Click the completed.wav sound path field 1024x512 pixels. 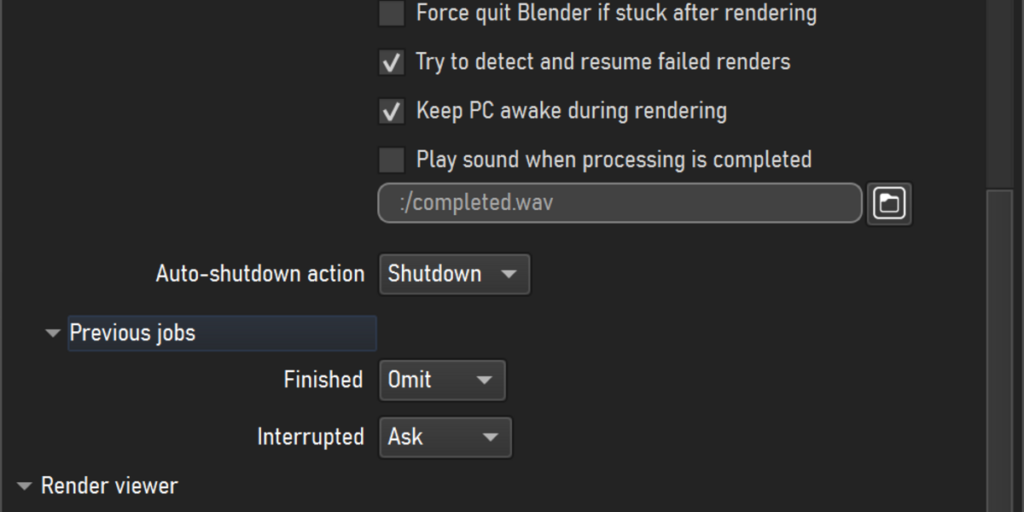620,203
